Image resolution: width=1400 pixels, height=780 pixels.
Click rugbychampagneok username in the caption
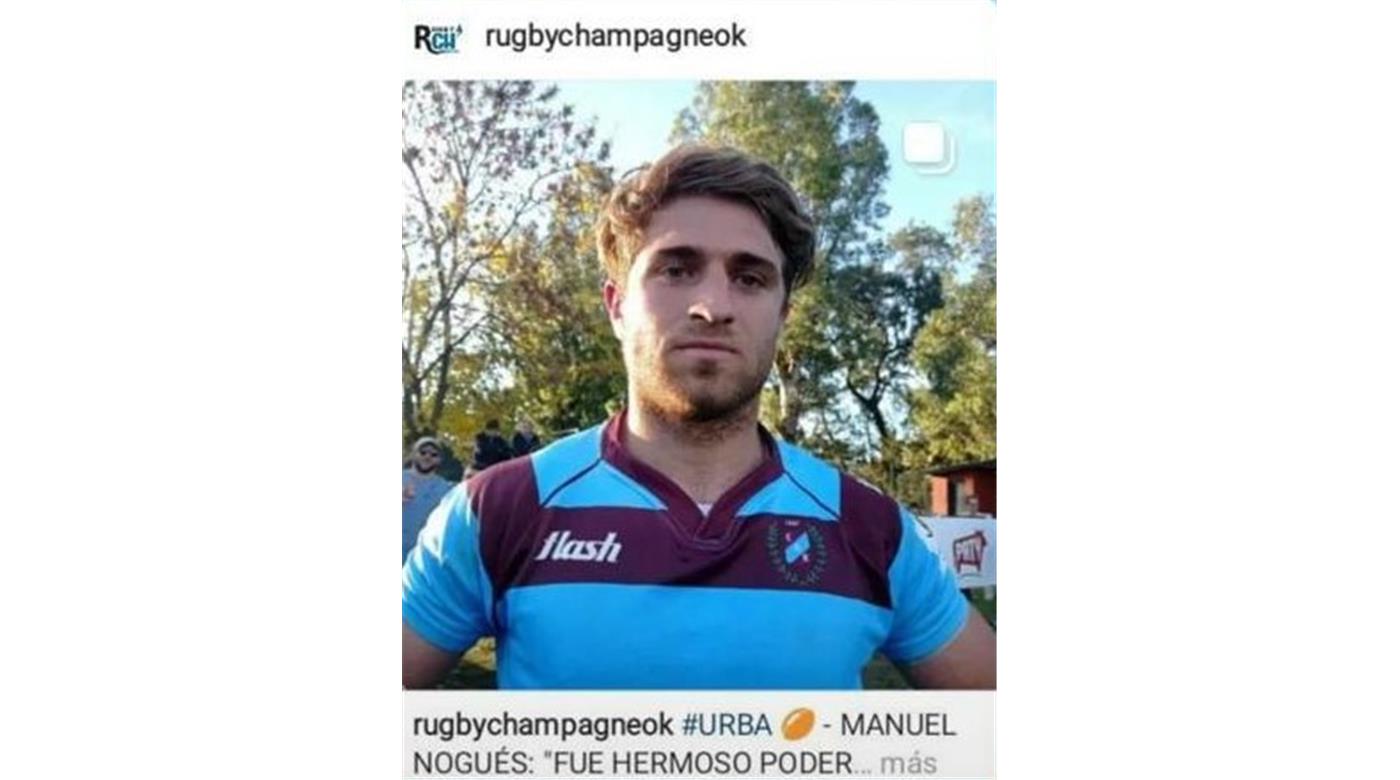click(543, 726)
